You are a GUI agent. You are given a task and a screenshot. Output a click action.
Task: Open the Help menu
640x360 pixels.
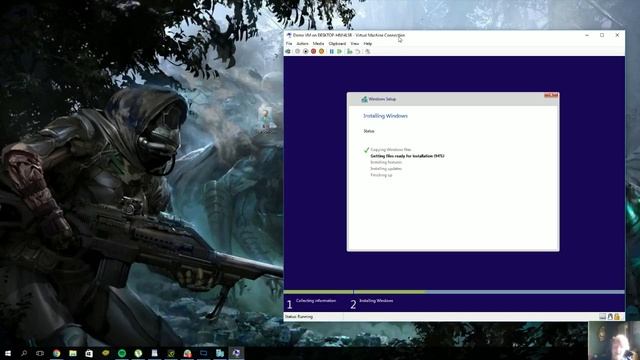[x=368, y=44]
